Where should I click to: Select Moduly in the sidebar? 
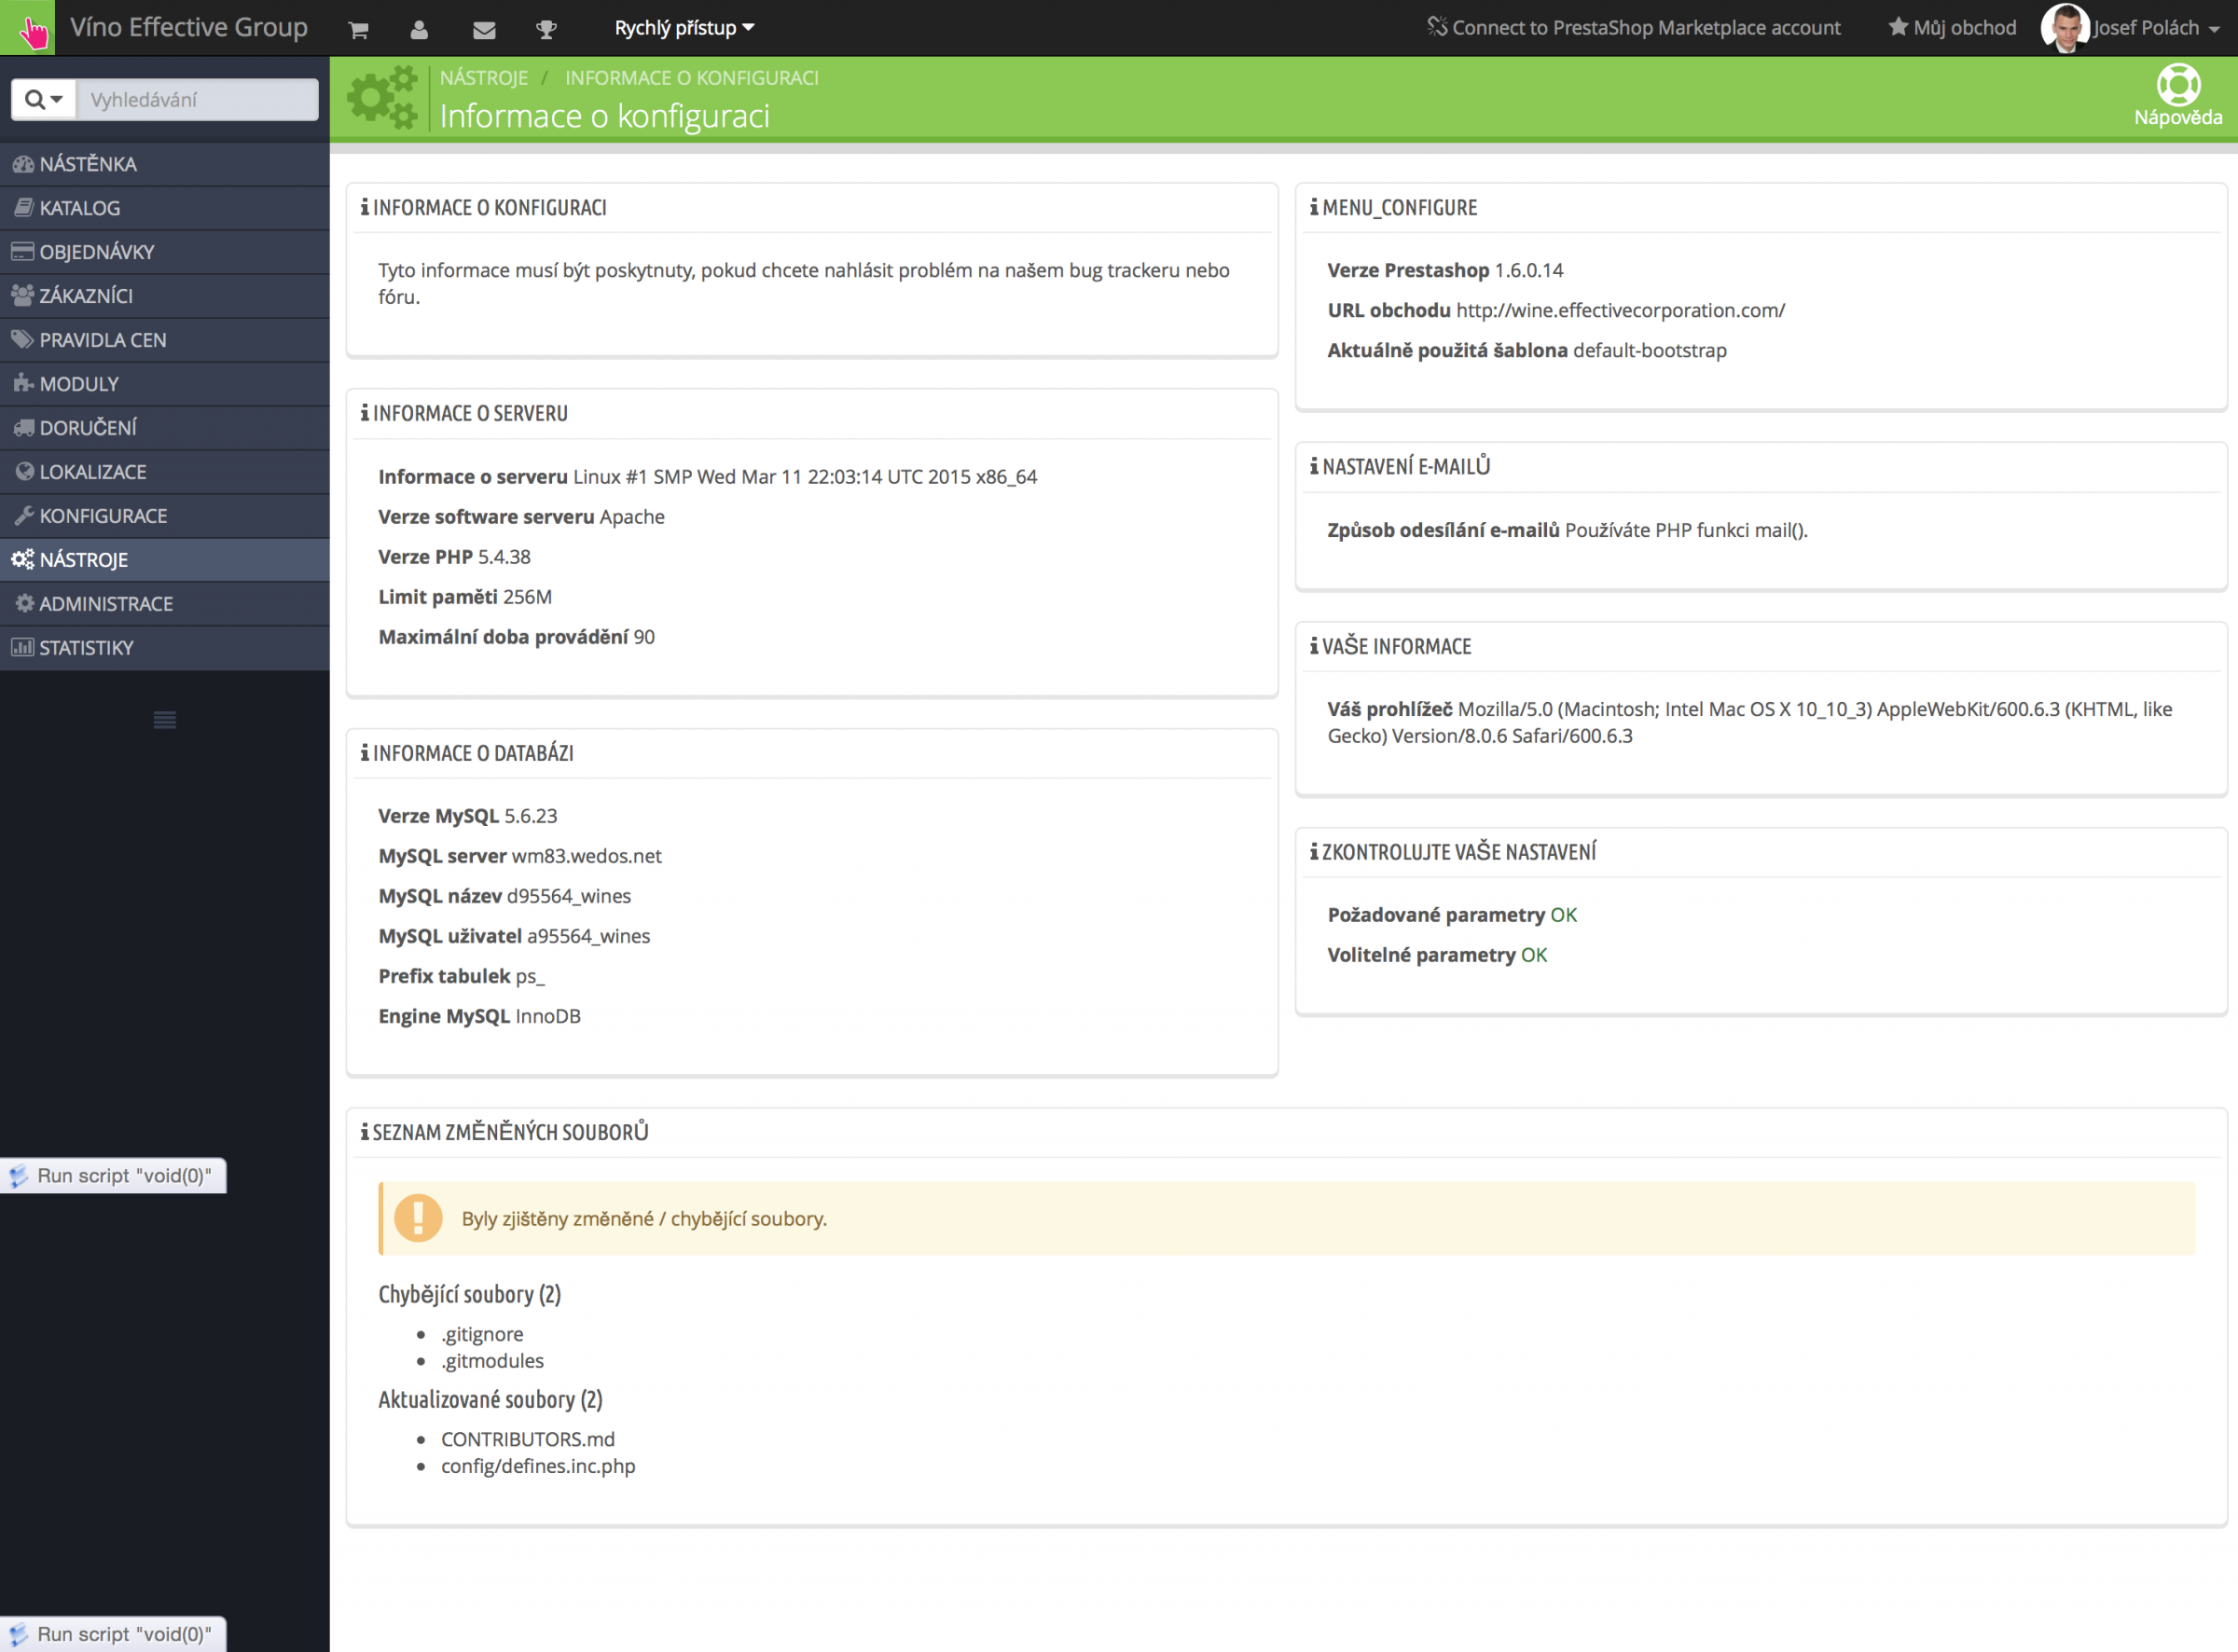(79, 384)
